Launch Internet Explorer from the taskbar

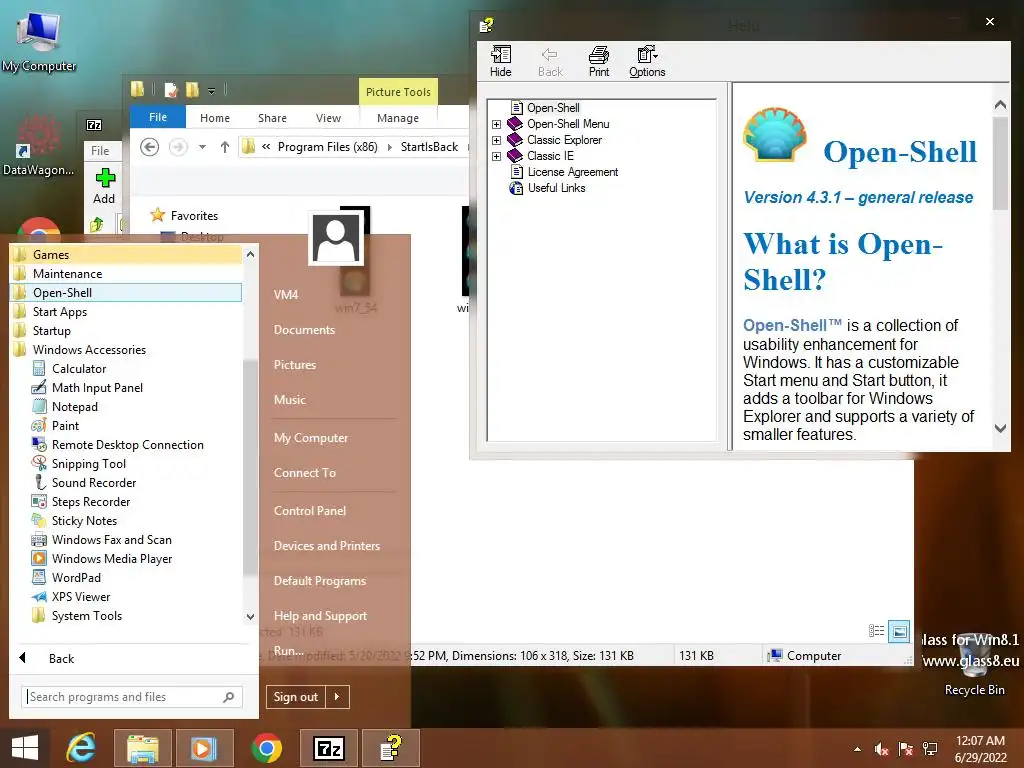tap(81, 748)
